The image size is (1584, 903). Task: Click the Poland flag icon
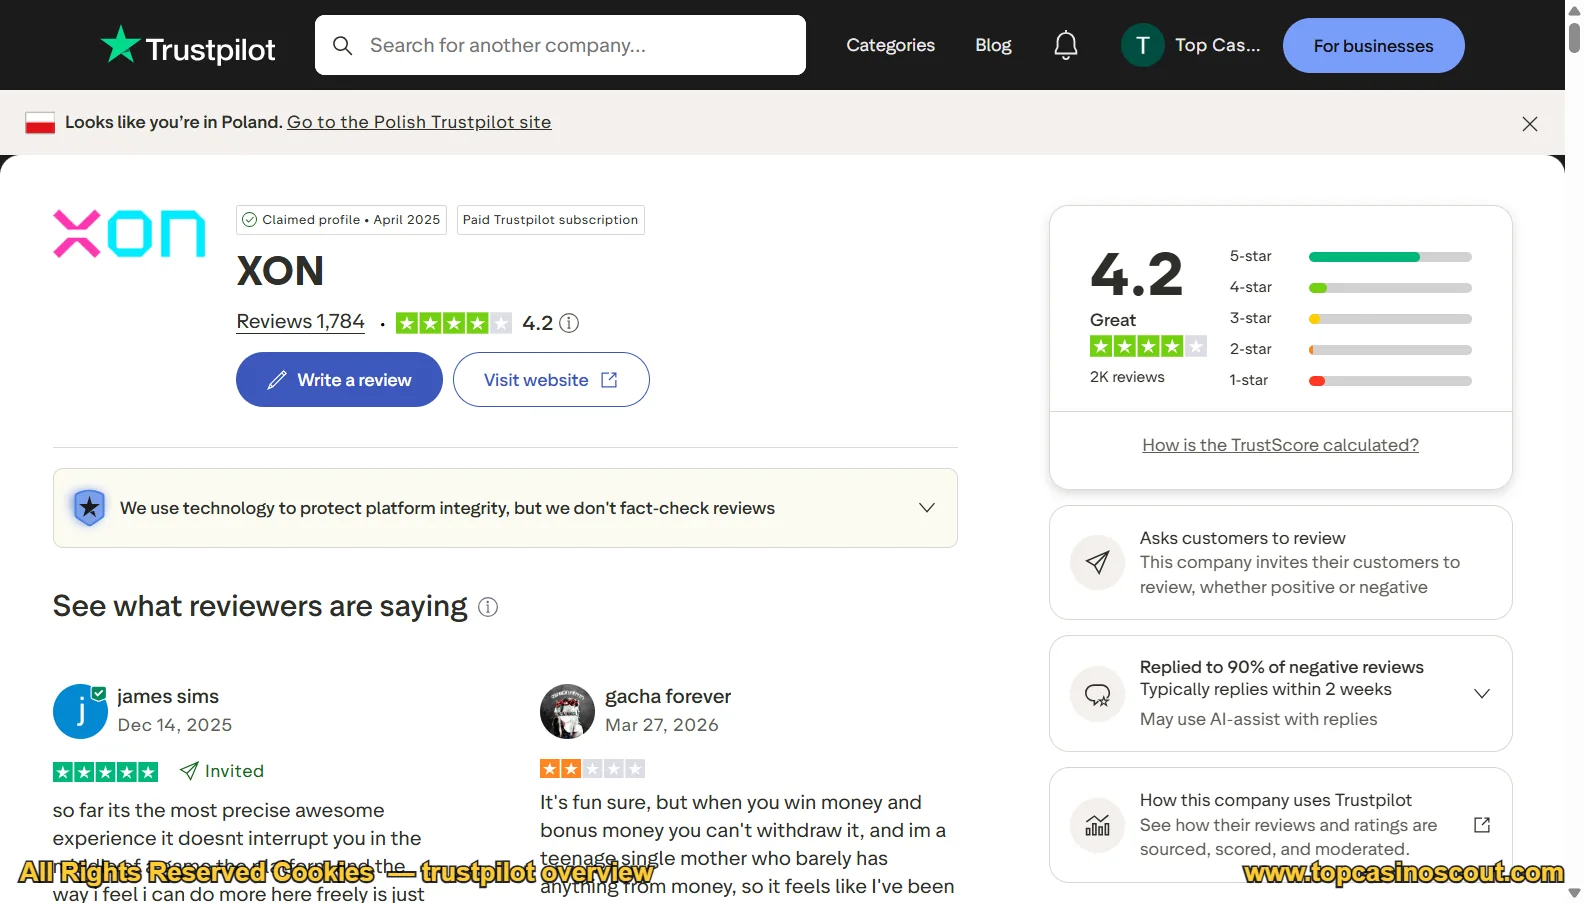[x=40, y=123]
